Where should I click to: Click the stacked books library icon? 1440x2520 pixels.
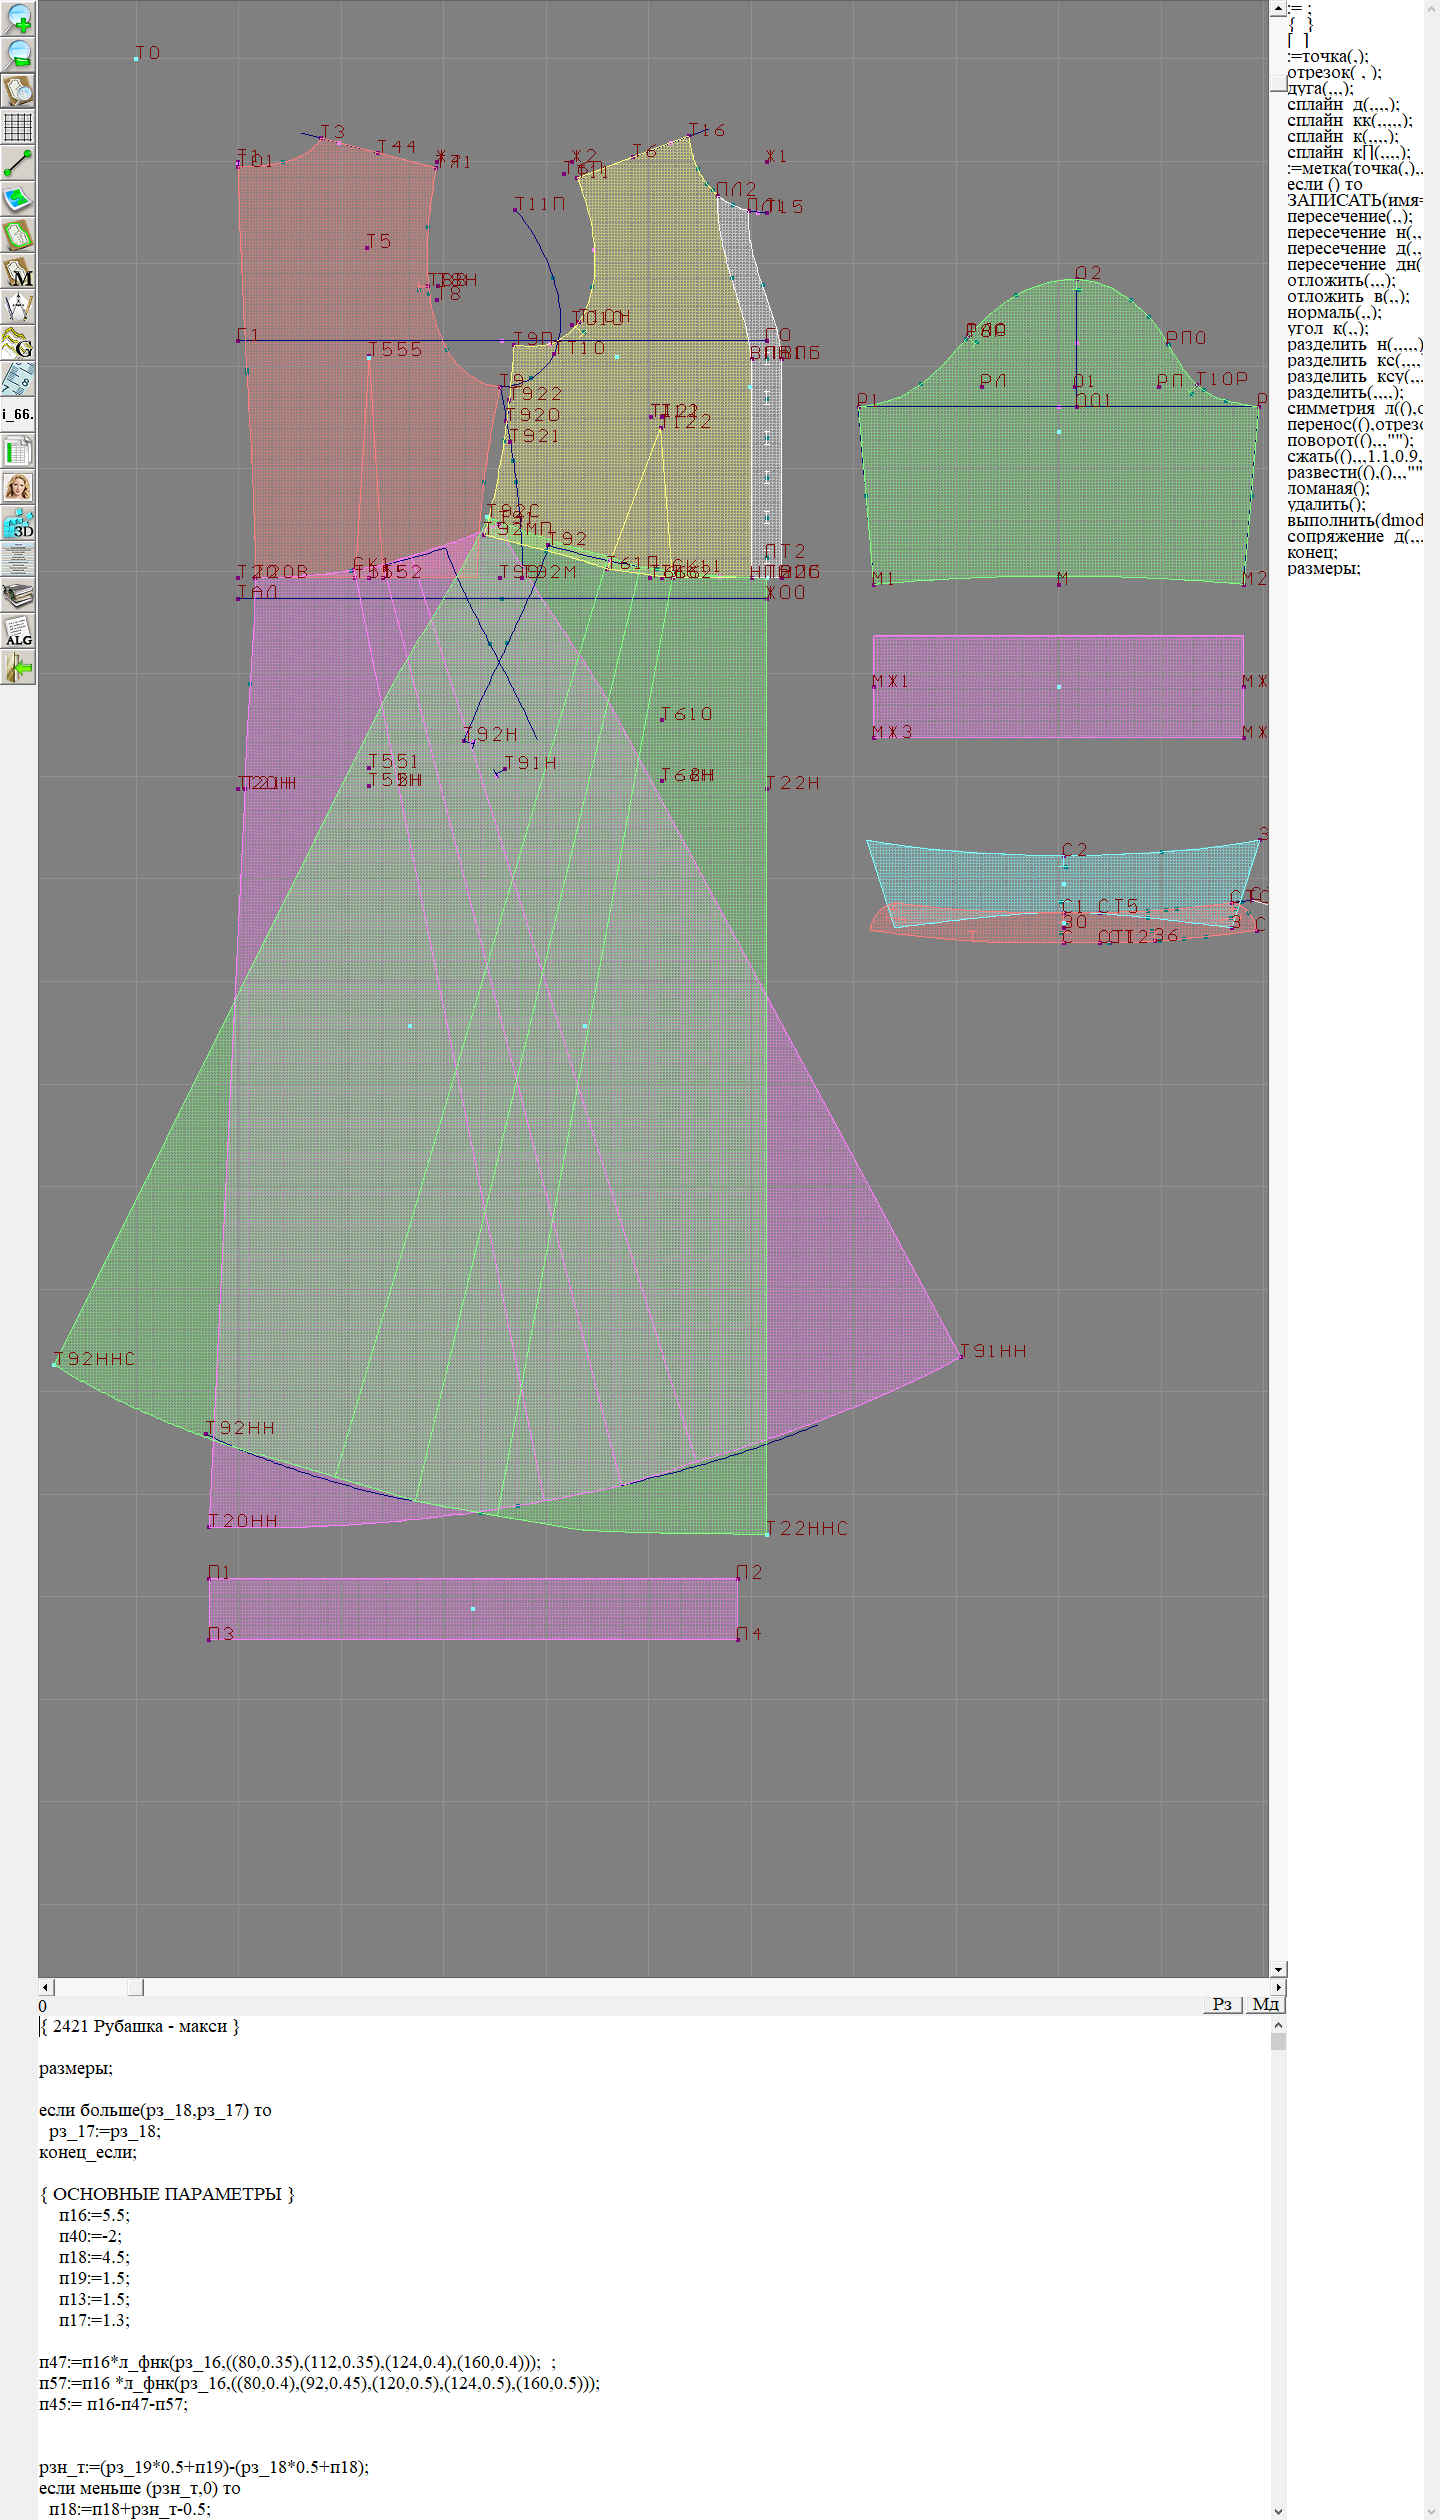coord(18,595)
